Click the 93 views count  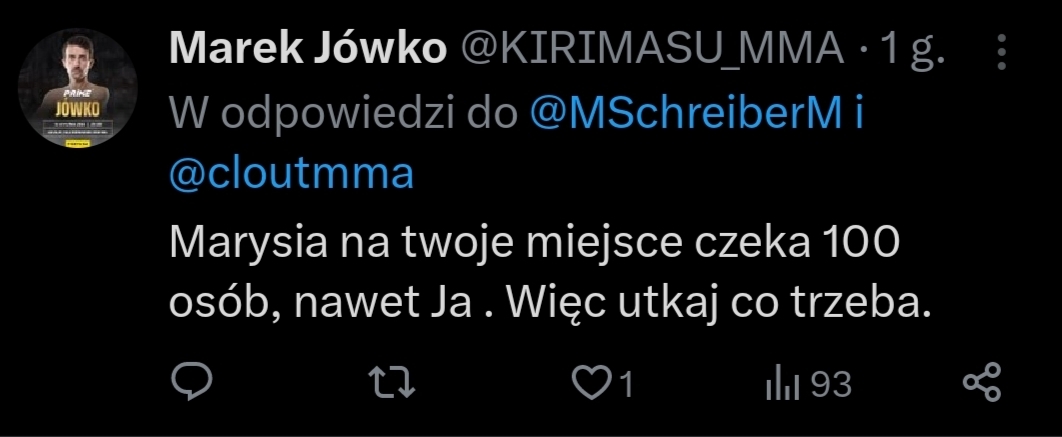click(x=830, y=384)
